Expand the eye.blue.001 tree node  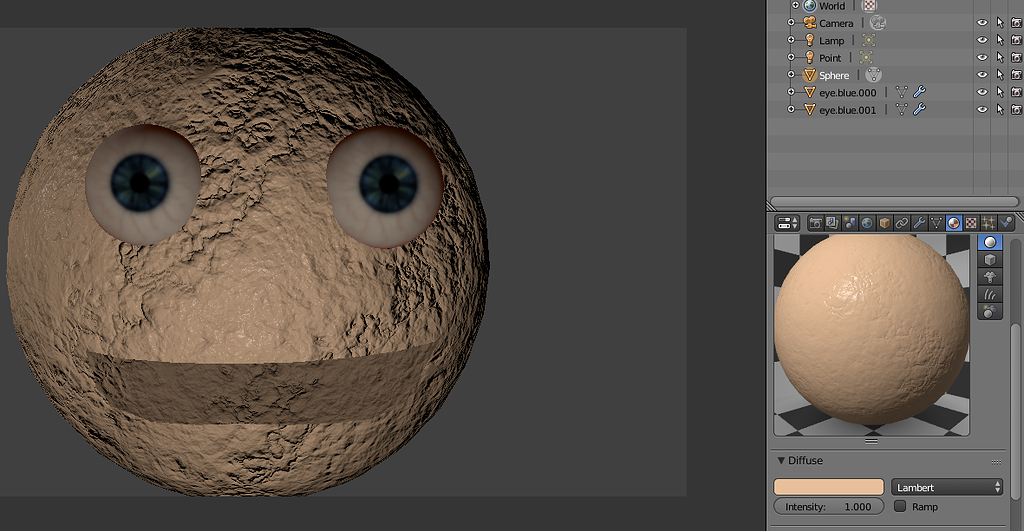791,110
